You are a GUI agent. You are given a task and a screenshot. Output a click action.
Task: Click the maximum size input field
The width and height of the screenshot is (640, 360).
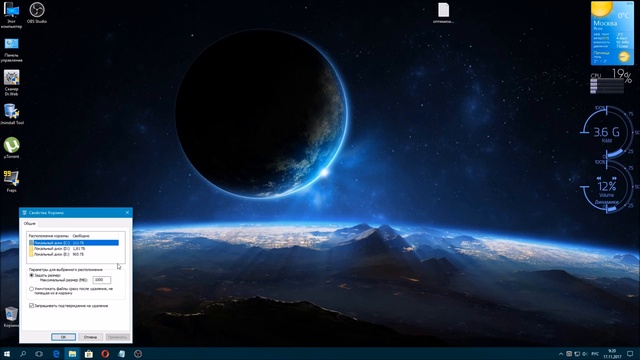coord(102,280)
